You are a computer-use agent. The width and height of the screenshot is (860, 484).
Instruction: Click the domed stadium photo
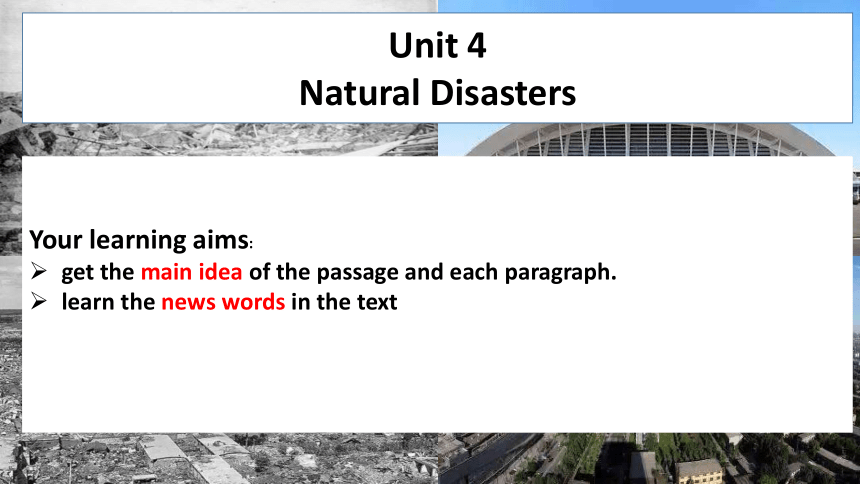click(x=647, y=140)
